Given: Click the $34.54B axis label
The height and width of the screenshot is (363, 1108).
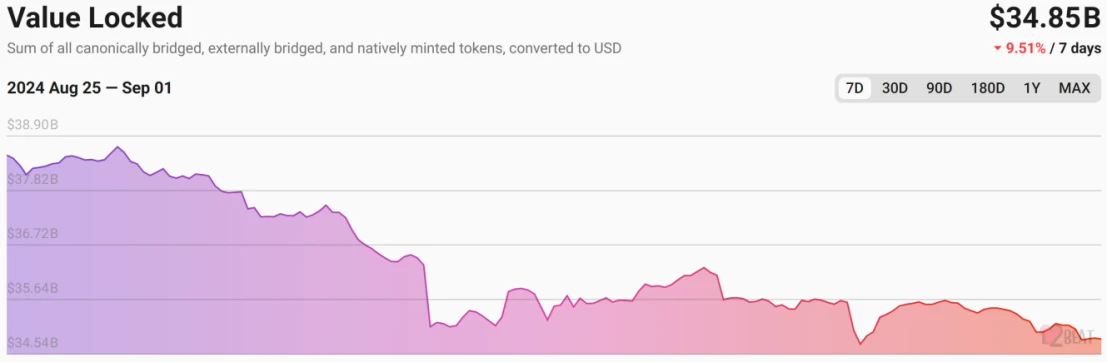Looking at the screenshot, I should (33, 343).
